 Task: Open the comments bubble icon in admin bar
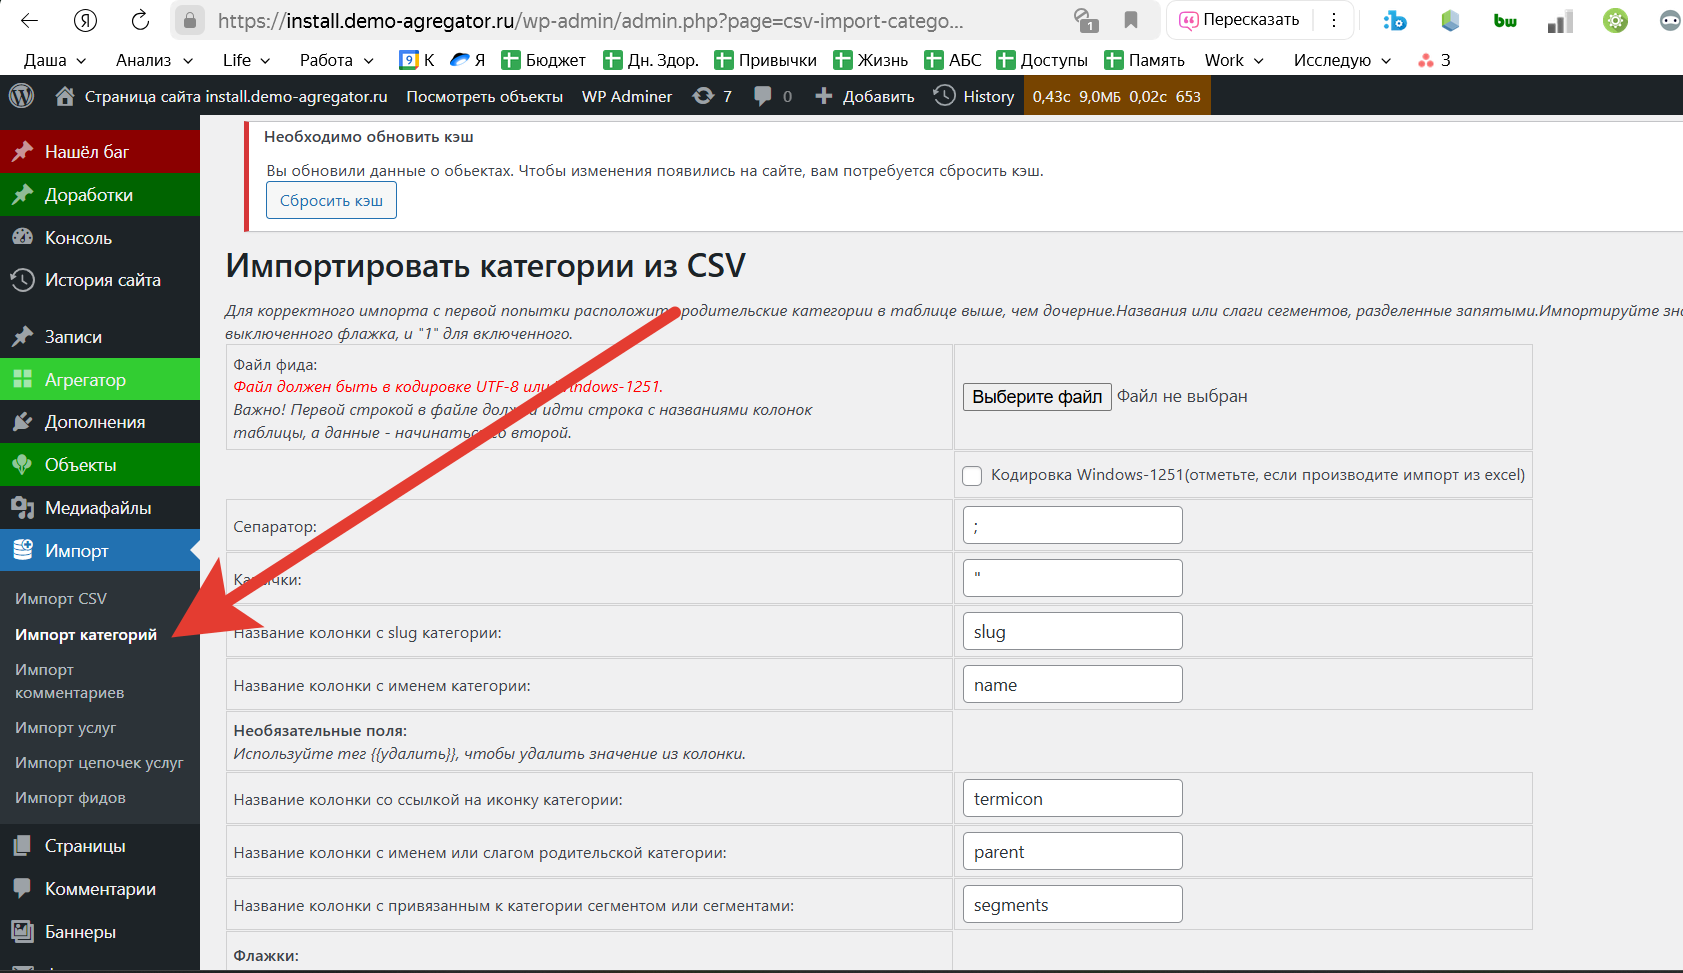tap(773, 96)
